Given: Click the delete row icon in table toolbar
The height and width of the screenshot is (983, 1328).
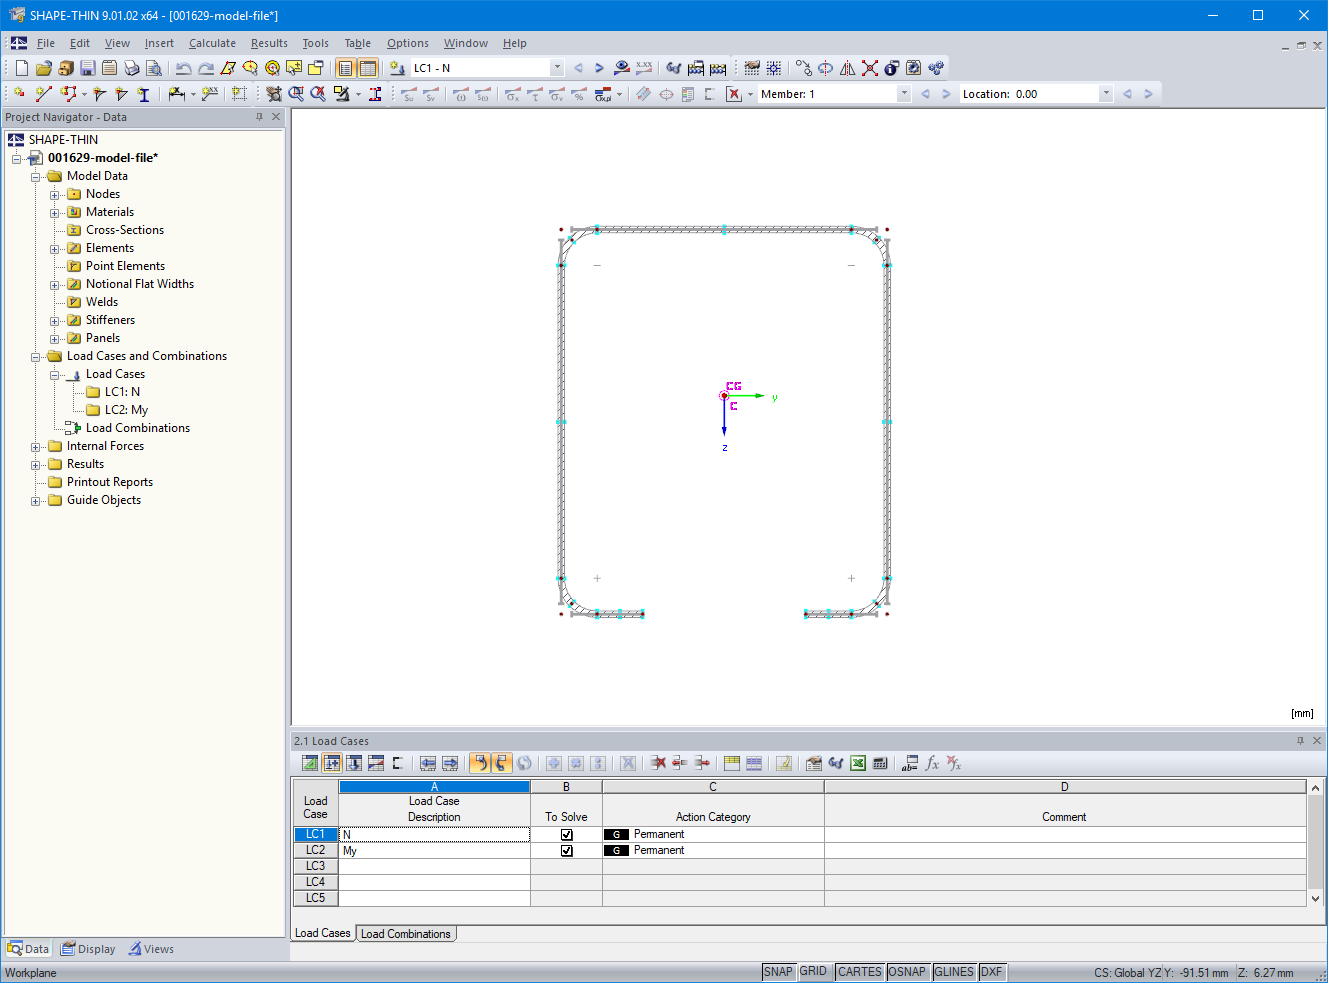Looking at the screenshot, I should tap(658, 763).
